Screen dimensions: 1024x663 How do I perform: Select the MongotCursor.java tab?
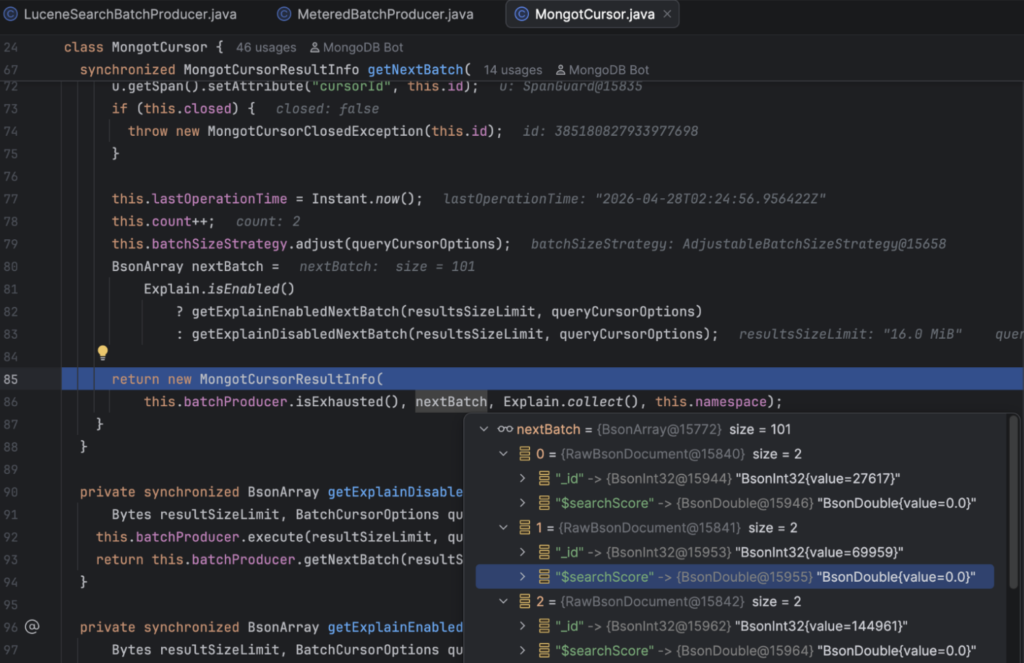click(x=594, y=14)
